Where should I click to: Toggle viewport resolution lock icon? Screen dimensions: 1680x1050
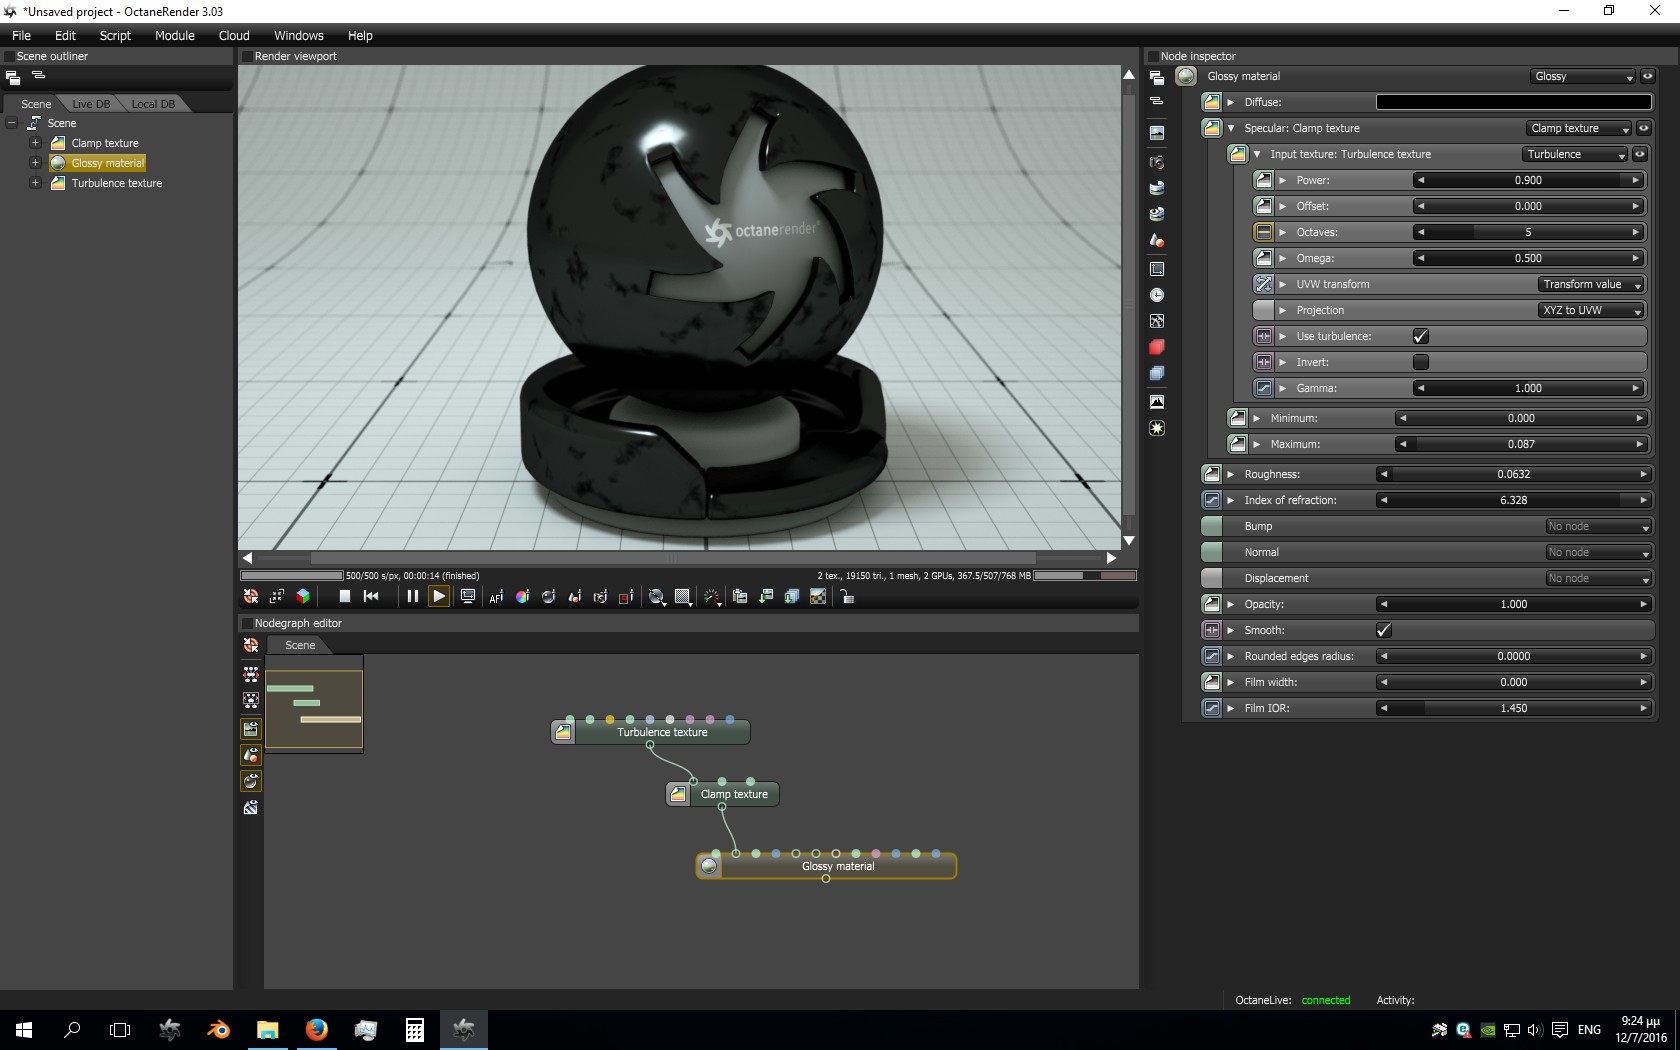click(x=847, y=596)
